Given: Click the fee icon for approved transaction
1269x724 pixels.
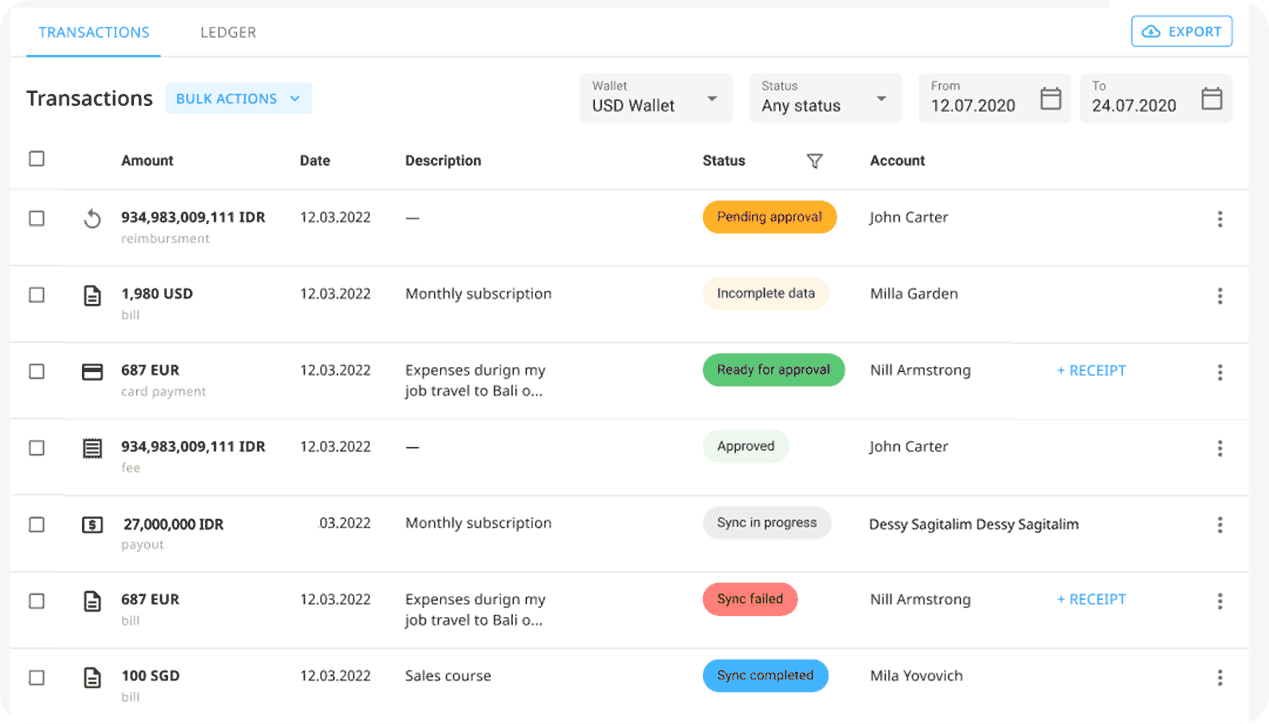Looking at the screenshot, I should [x=92, y=449].
